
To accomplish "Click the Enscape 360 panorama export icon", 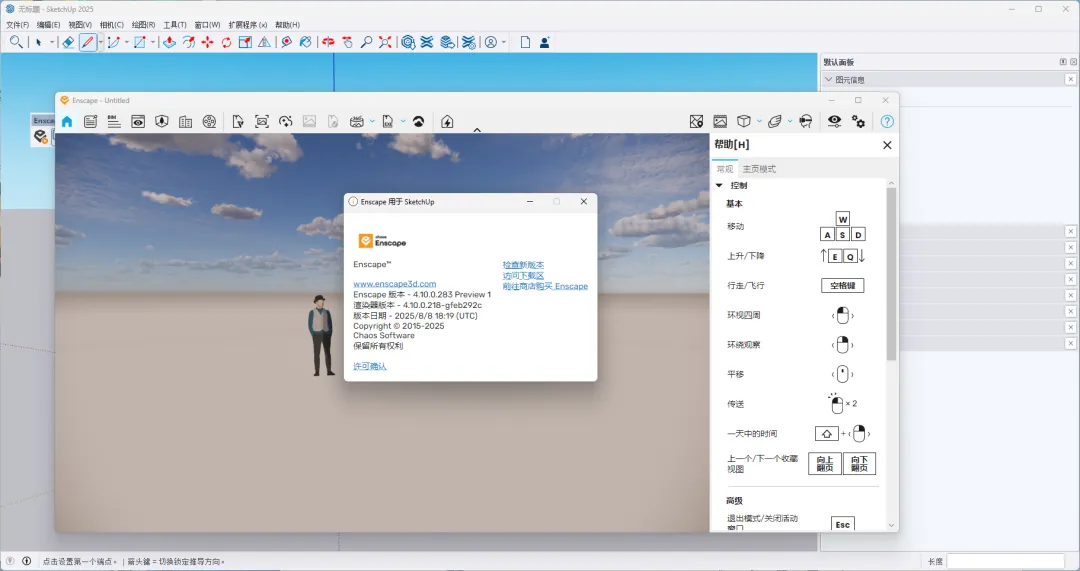I will click(357, 121).
